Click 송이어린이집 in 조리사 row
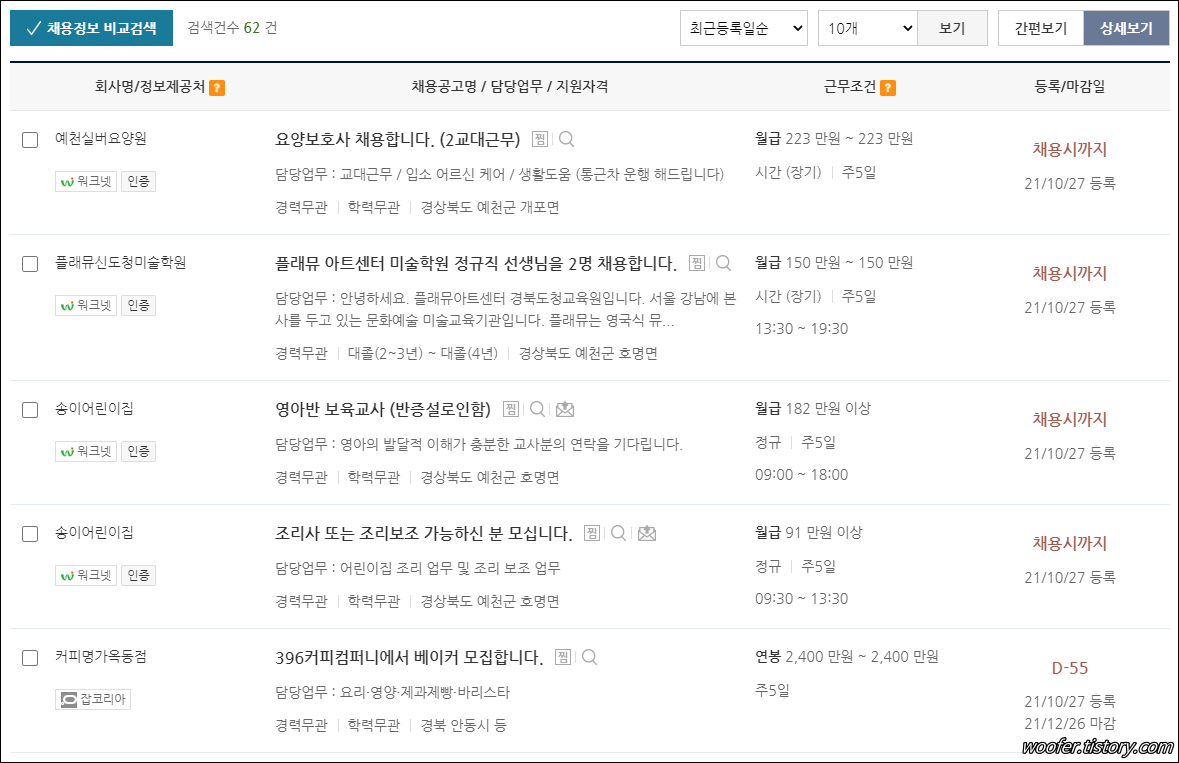 click(x=94, y=532)
